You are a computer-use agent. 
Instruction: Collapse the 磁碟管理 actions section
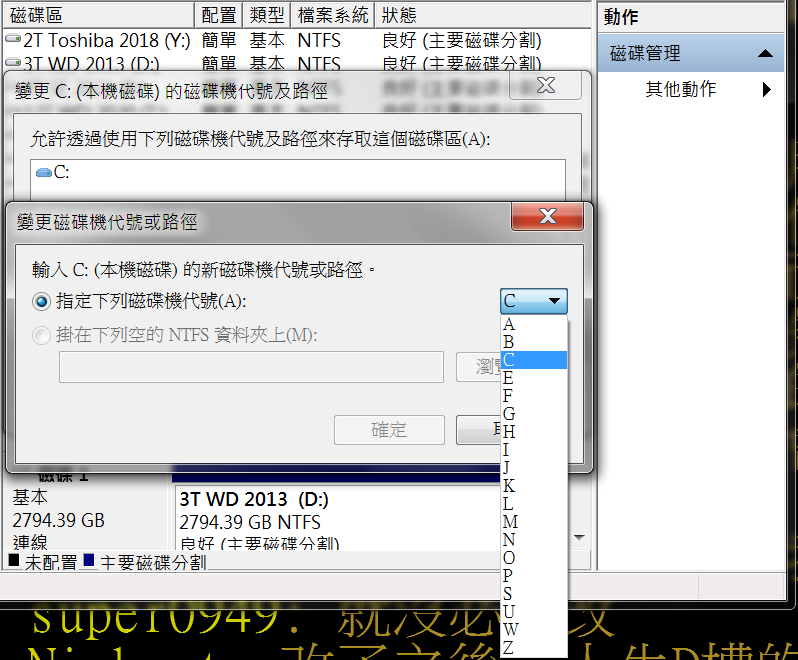pos(765,53)
